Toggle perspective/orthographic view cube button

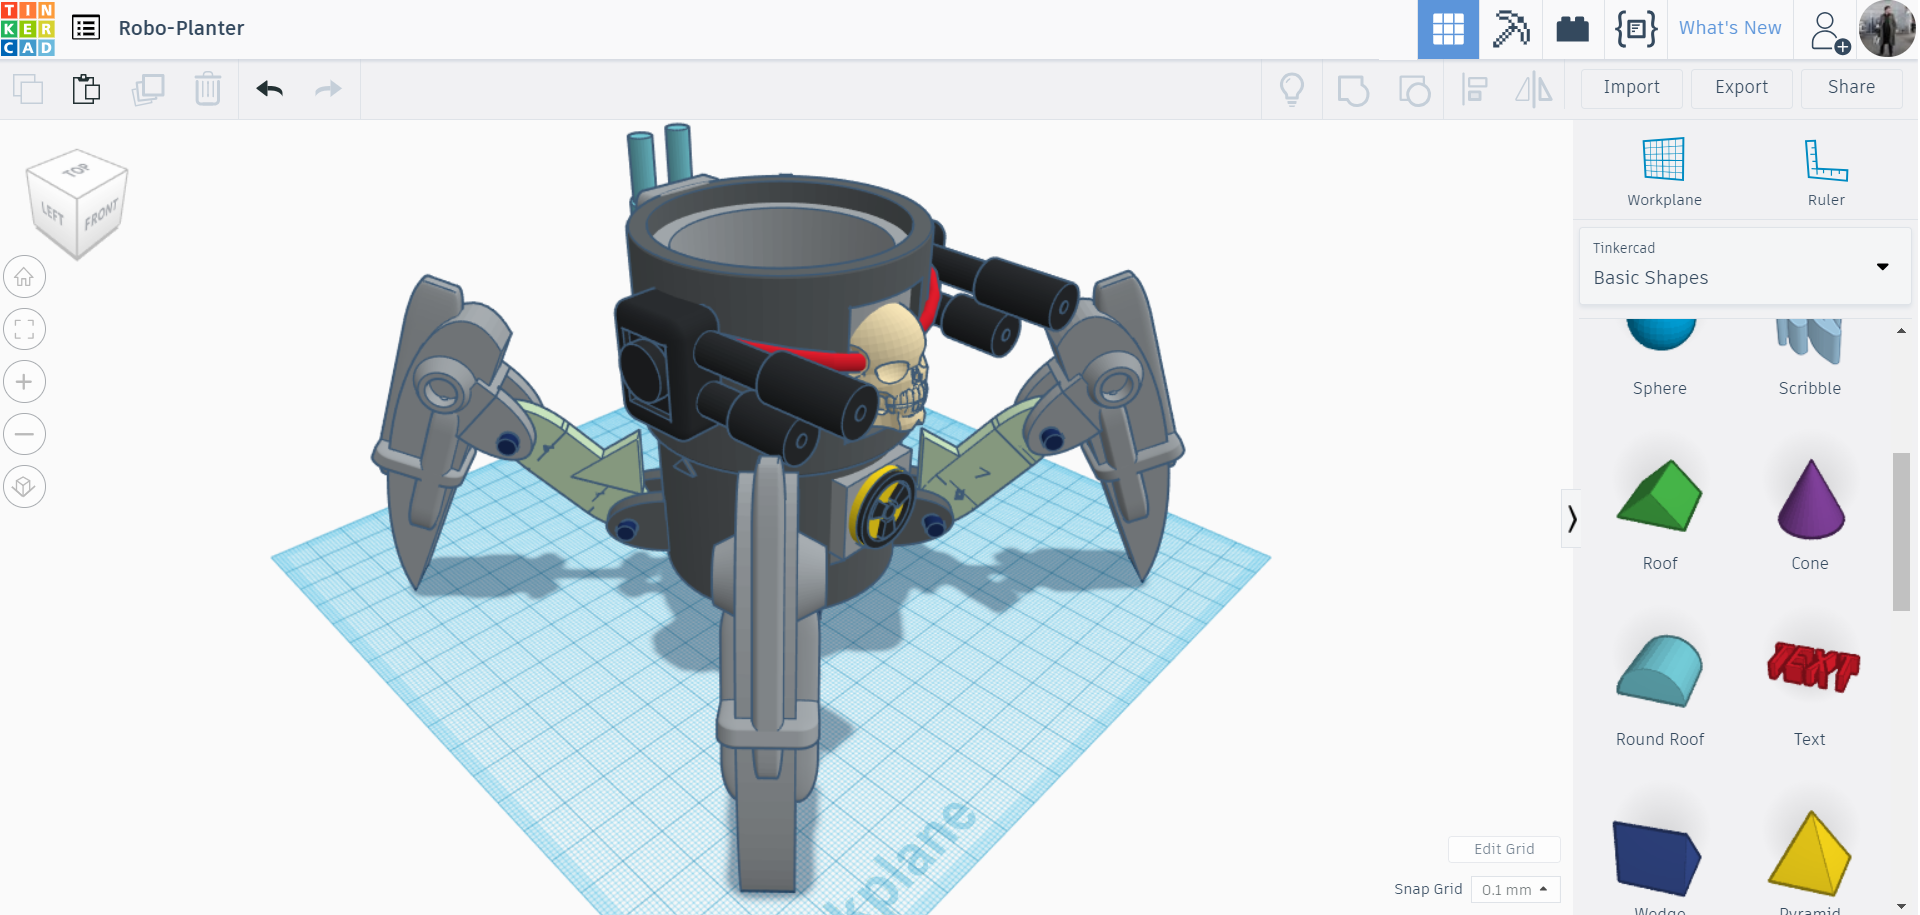[24, 487]
